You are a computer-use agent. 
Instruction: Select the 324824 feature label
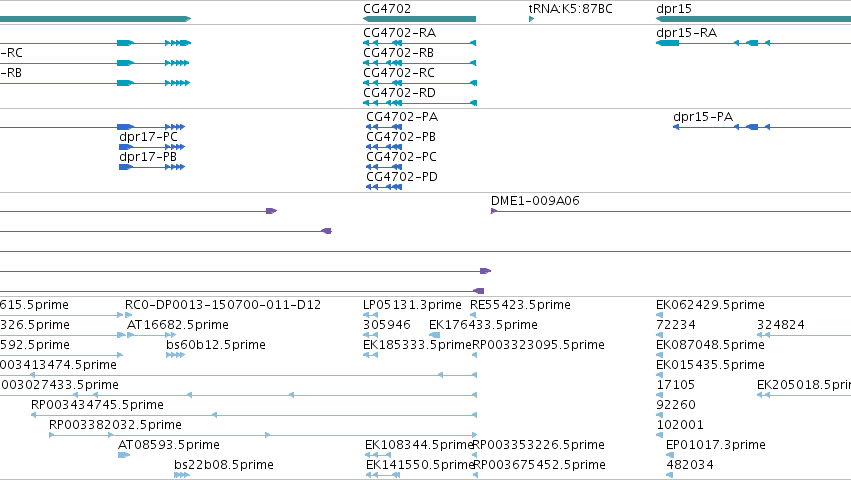(781, 325)
